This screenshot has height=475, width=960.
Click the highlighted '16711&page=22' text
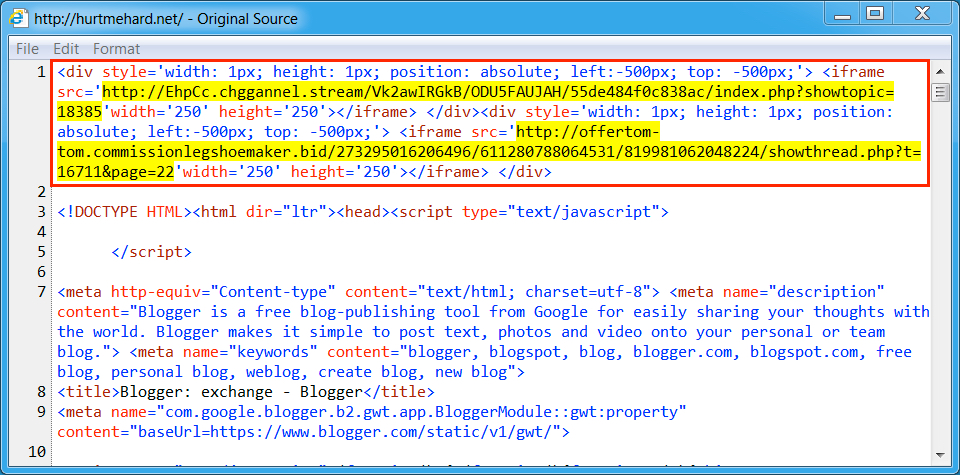pyautogui.click(x=116, y=173)
